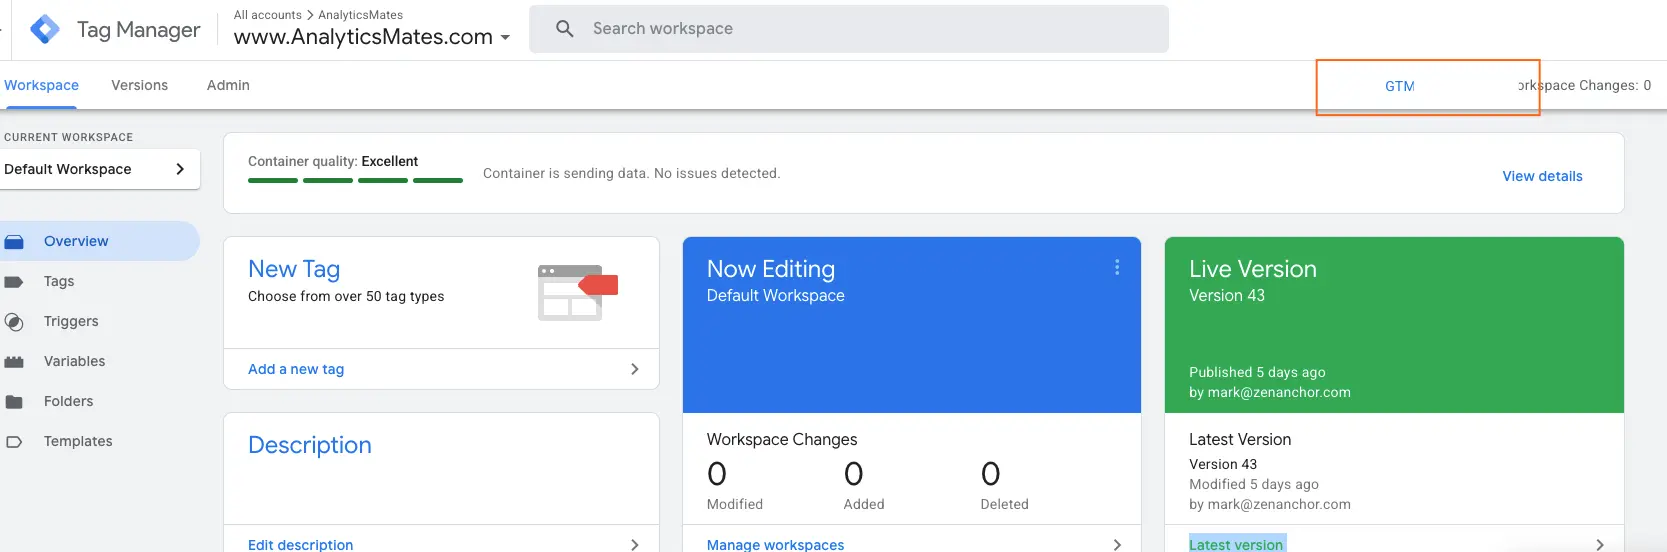Click the Container is sending data message

point(631,173)
